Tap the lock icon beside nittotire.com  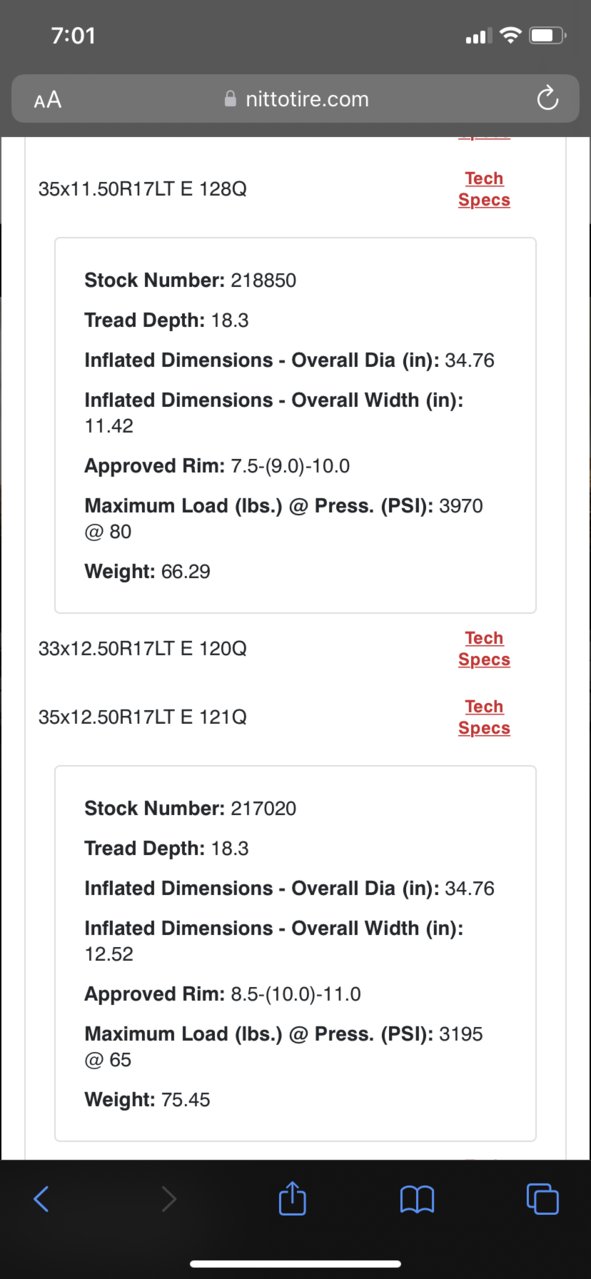[231, 99]
